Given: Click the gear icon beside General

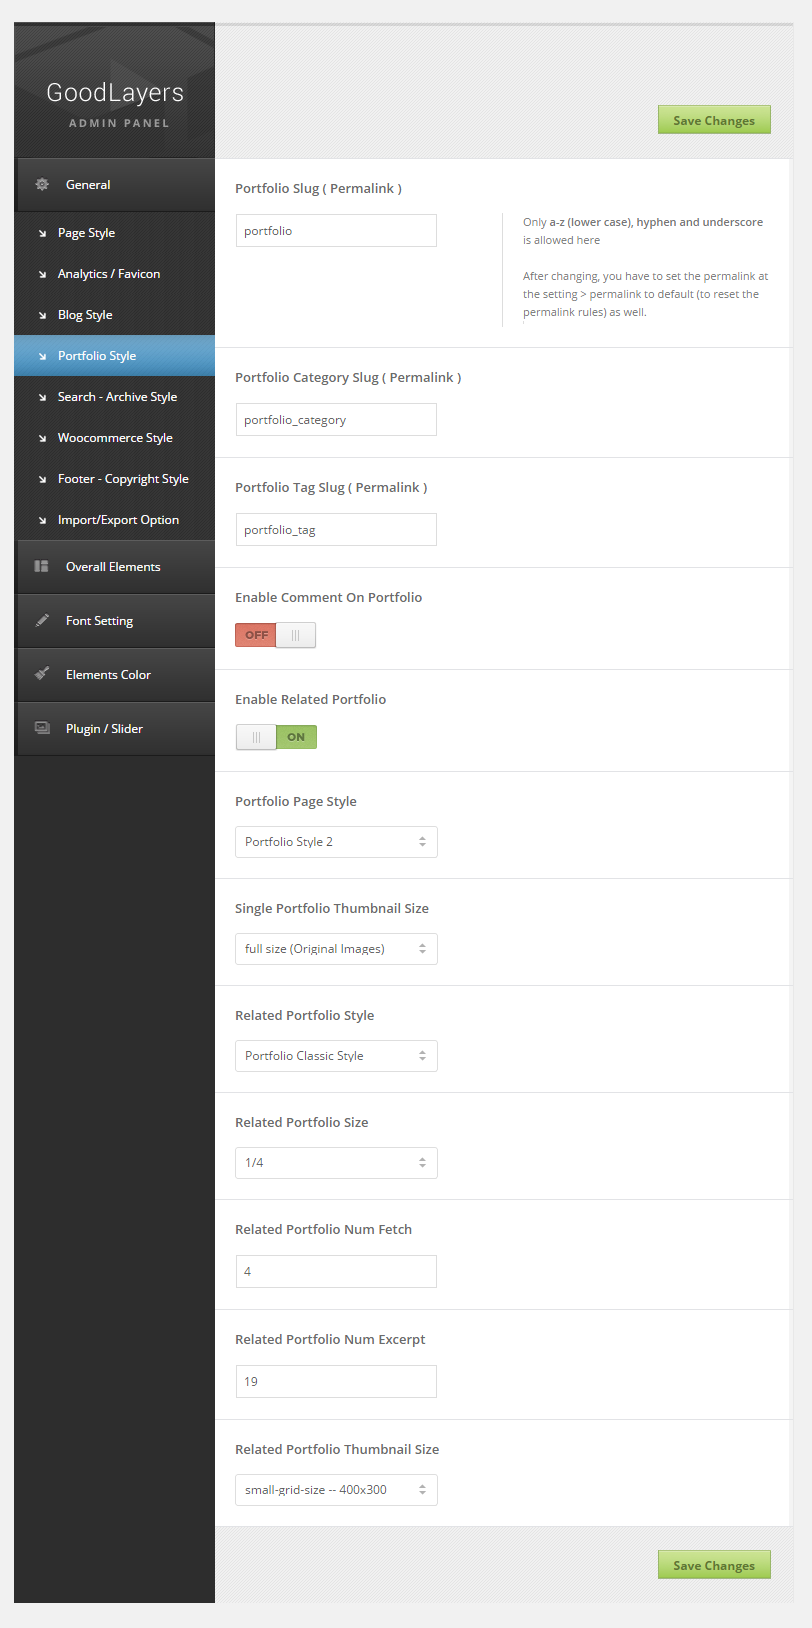Looking at the screenshot, I should coord(42,185).
